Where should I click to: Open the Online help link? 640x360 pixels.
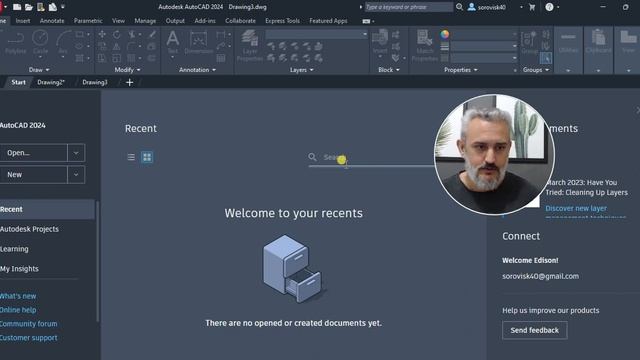pos(18,310)
